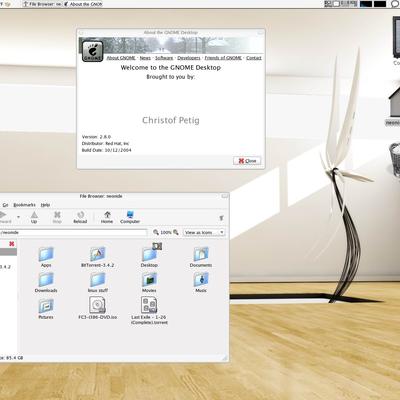
Task: Click the GNOME foot logo in About dialog
Action: (92, 51)
